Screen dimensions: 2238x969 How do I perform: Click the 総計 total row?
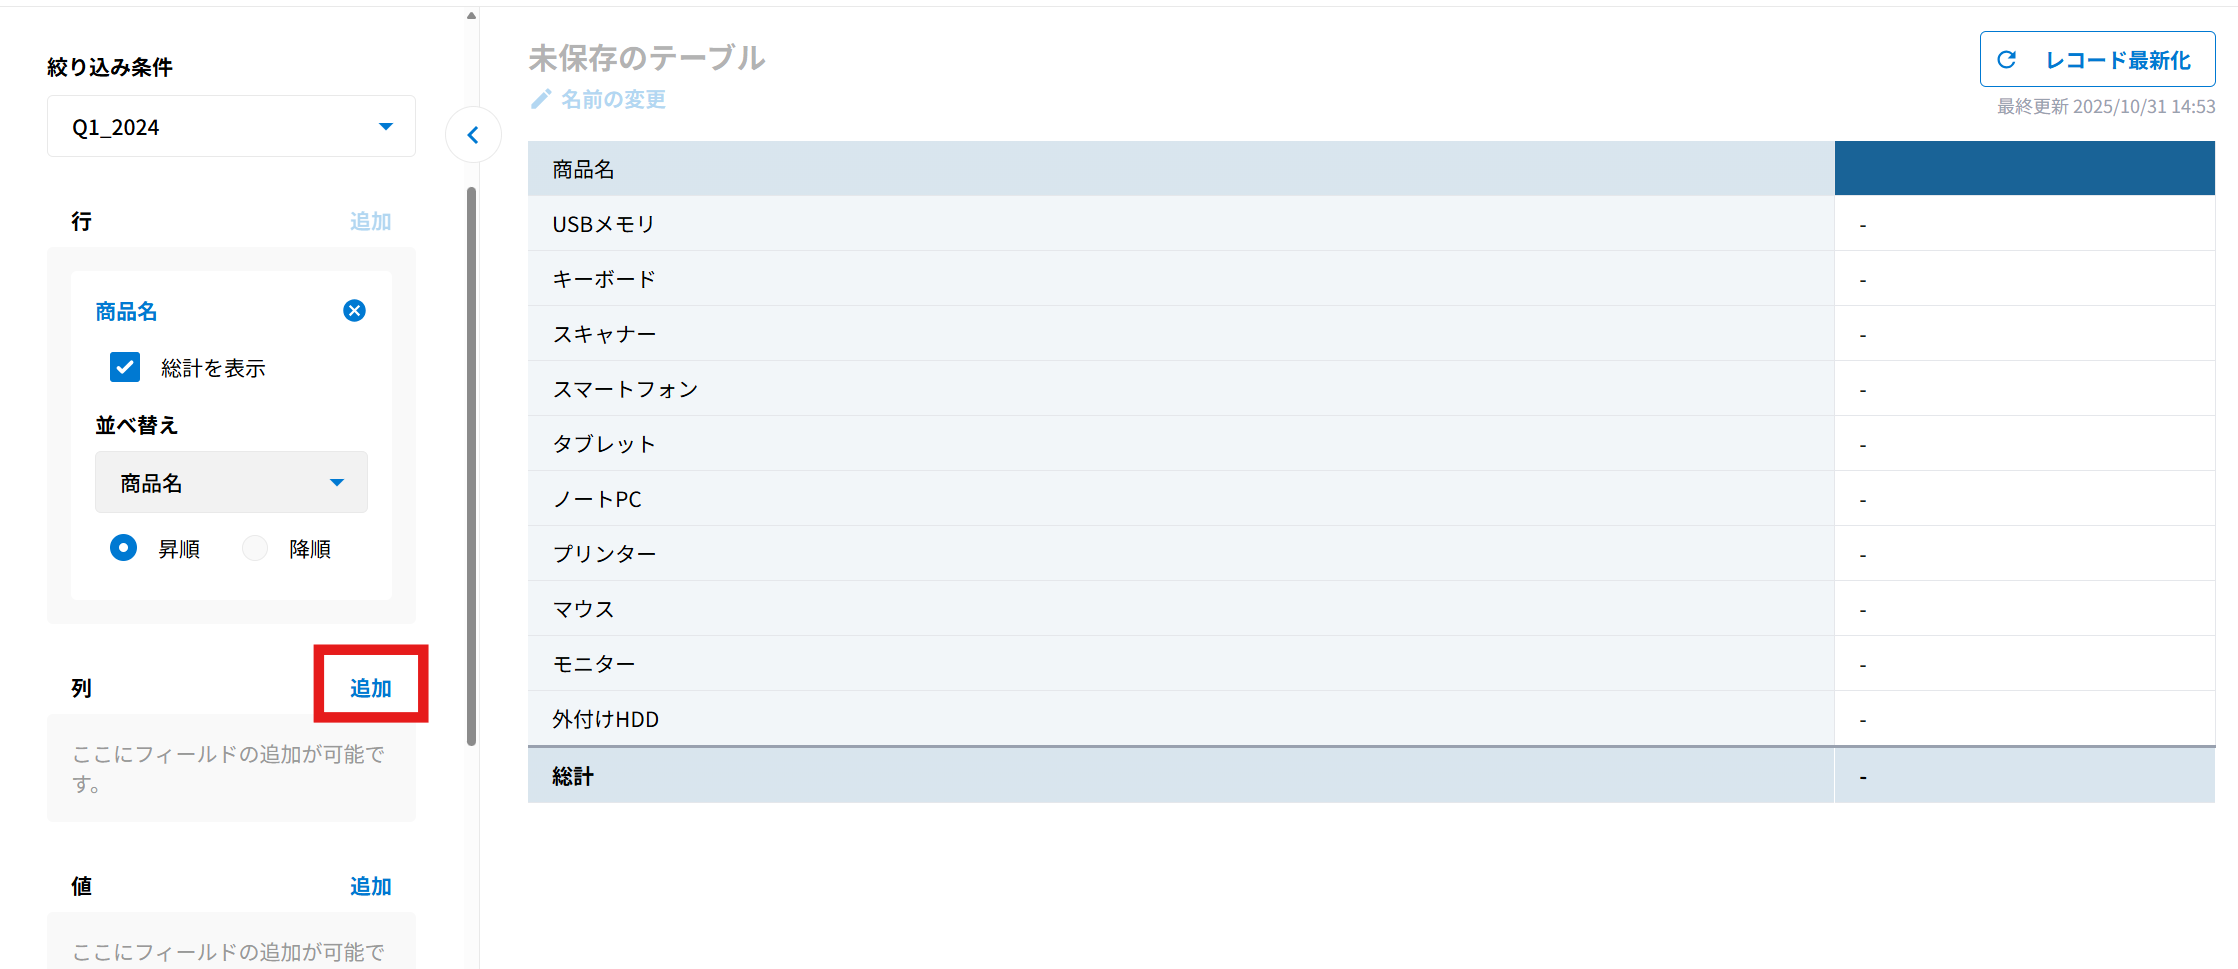tap(573, 776)
